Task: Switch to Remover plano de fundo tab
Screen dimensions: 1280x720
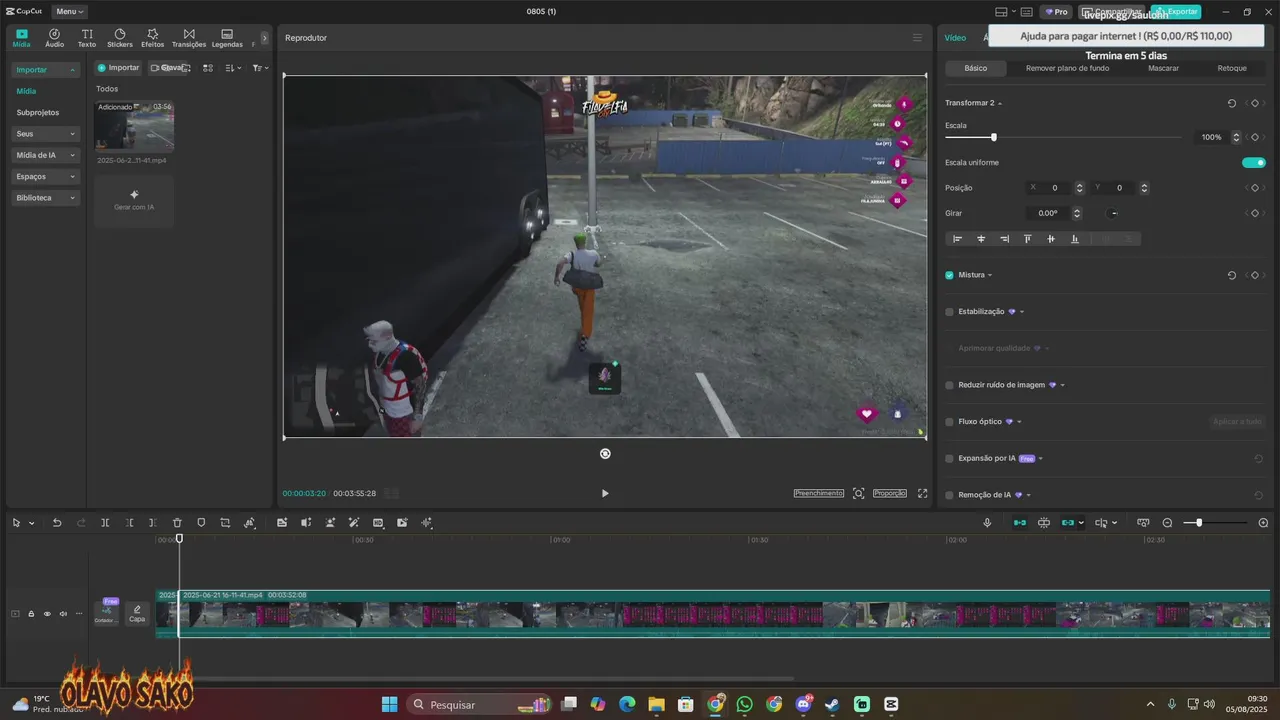Action: pyautogui.click(x=1067, y=68)
